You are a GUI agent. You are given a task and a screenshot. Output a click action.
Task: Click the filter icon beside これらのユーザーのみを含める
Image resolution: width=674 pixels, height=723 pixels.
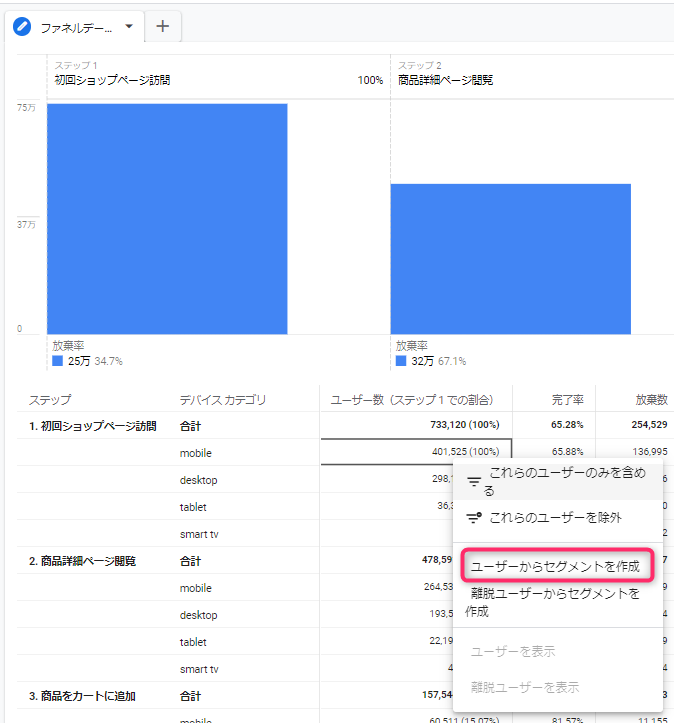point(474,481)
